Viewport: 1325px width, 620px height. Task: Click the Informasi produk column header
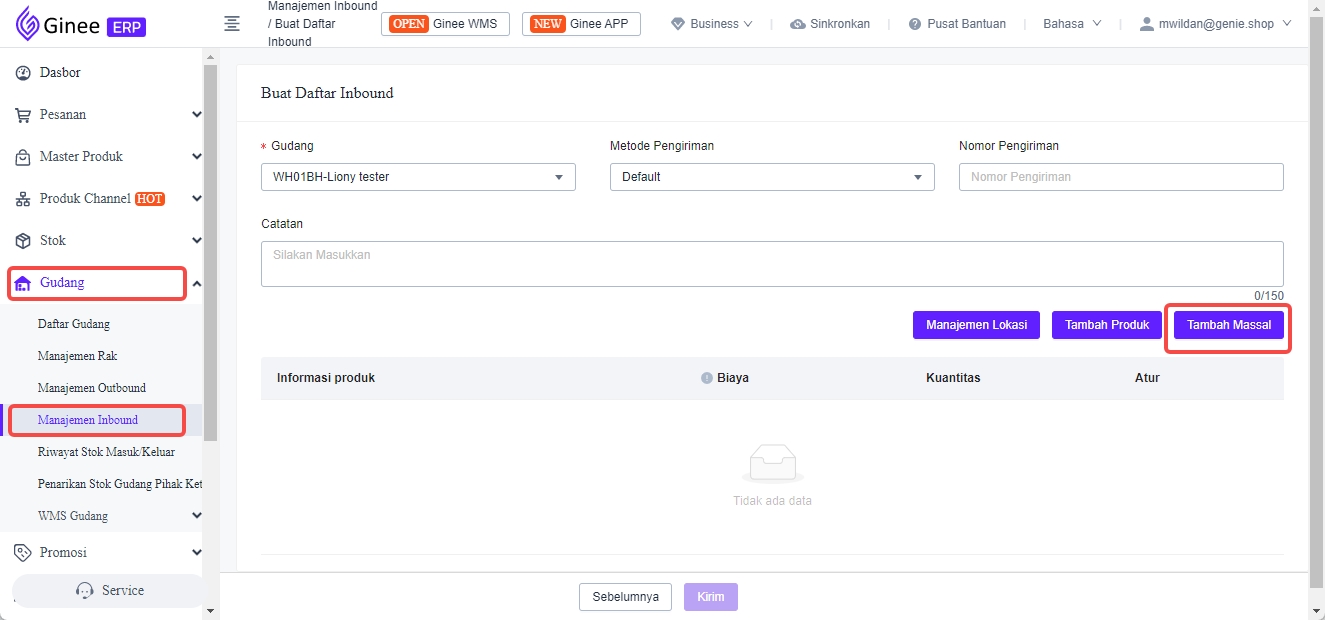[x=326, y=378]
